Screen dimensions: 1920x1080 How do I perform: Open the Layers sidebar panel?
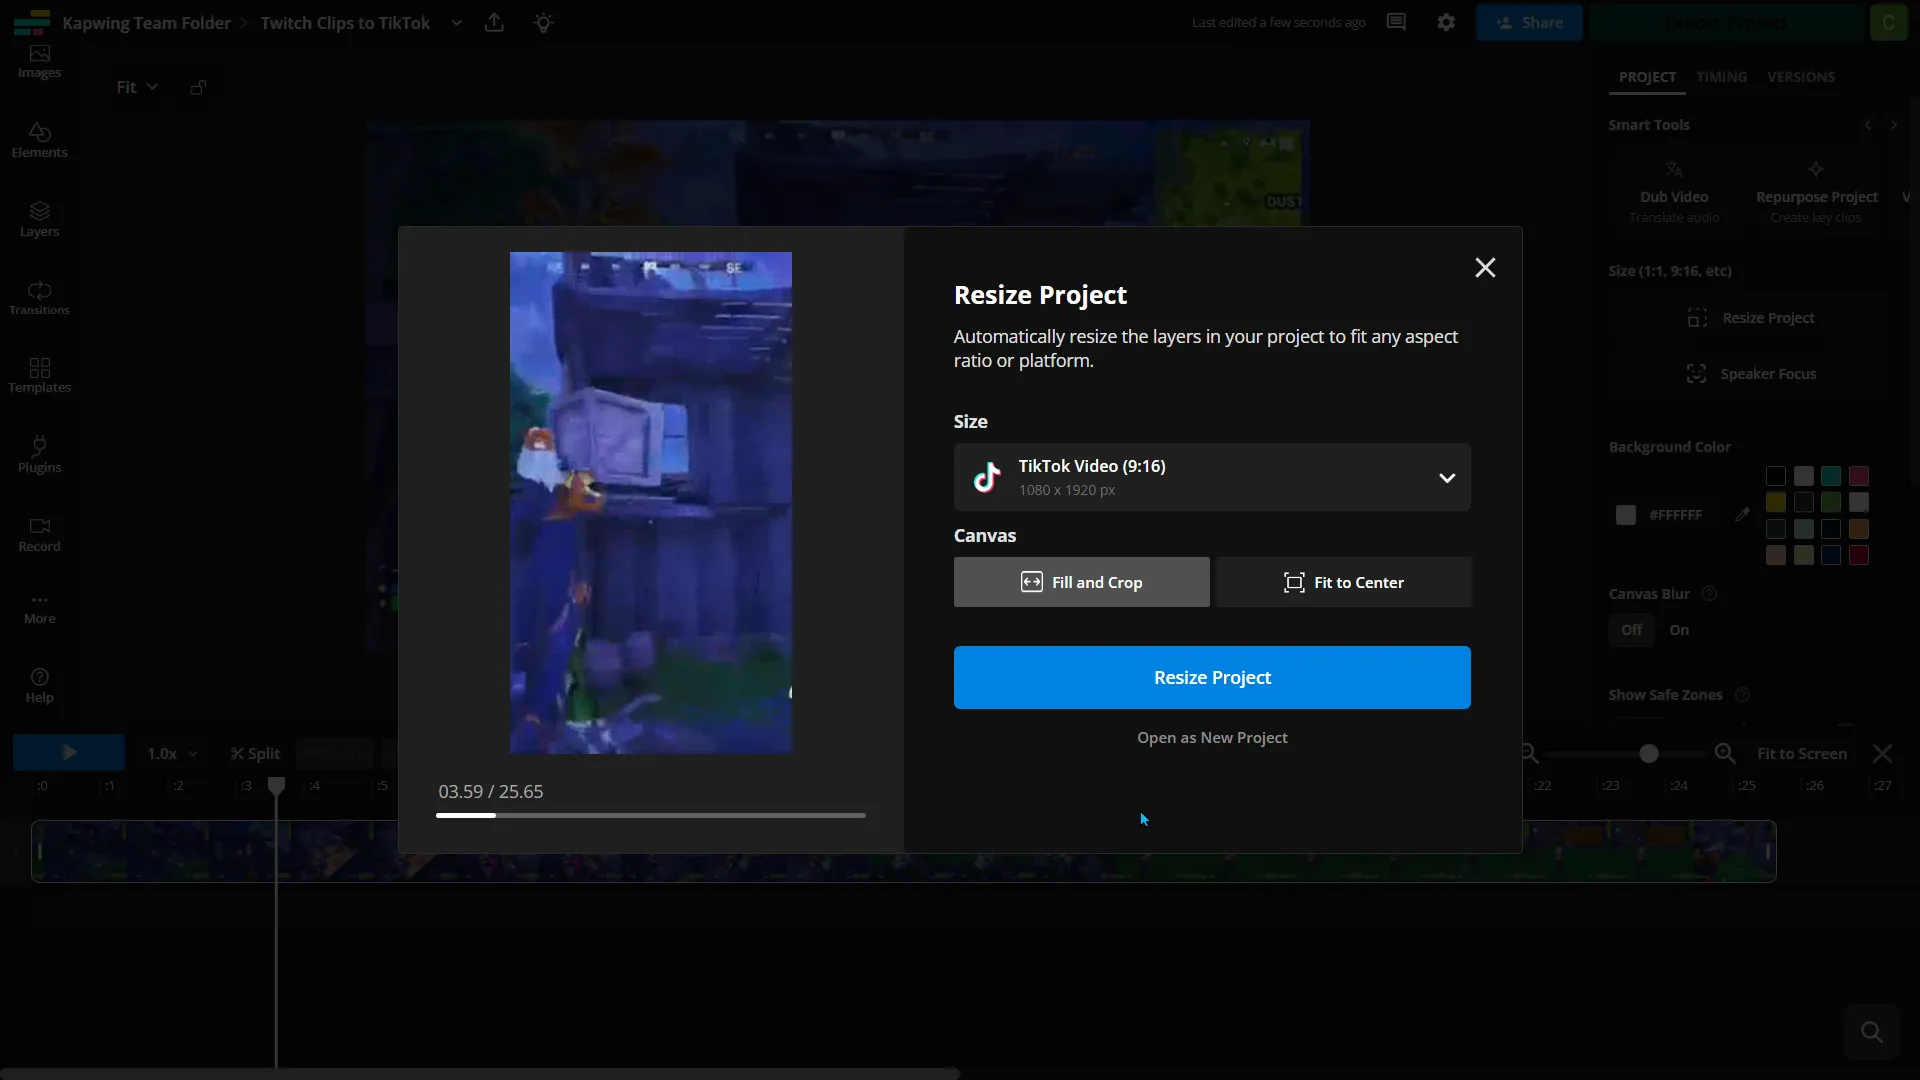click(x=39, y=220)
